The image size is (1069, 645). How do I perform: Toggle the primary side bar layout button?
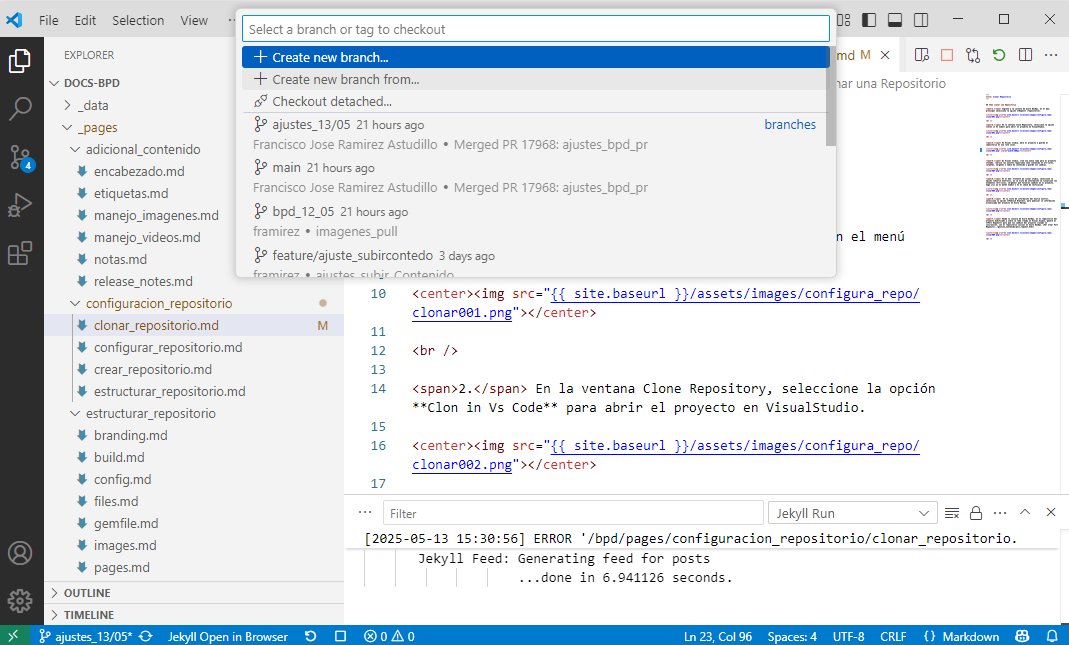tap(868, 19)
